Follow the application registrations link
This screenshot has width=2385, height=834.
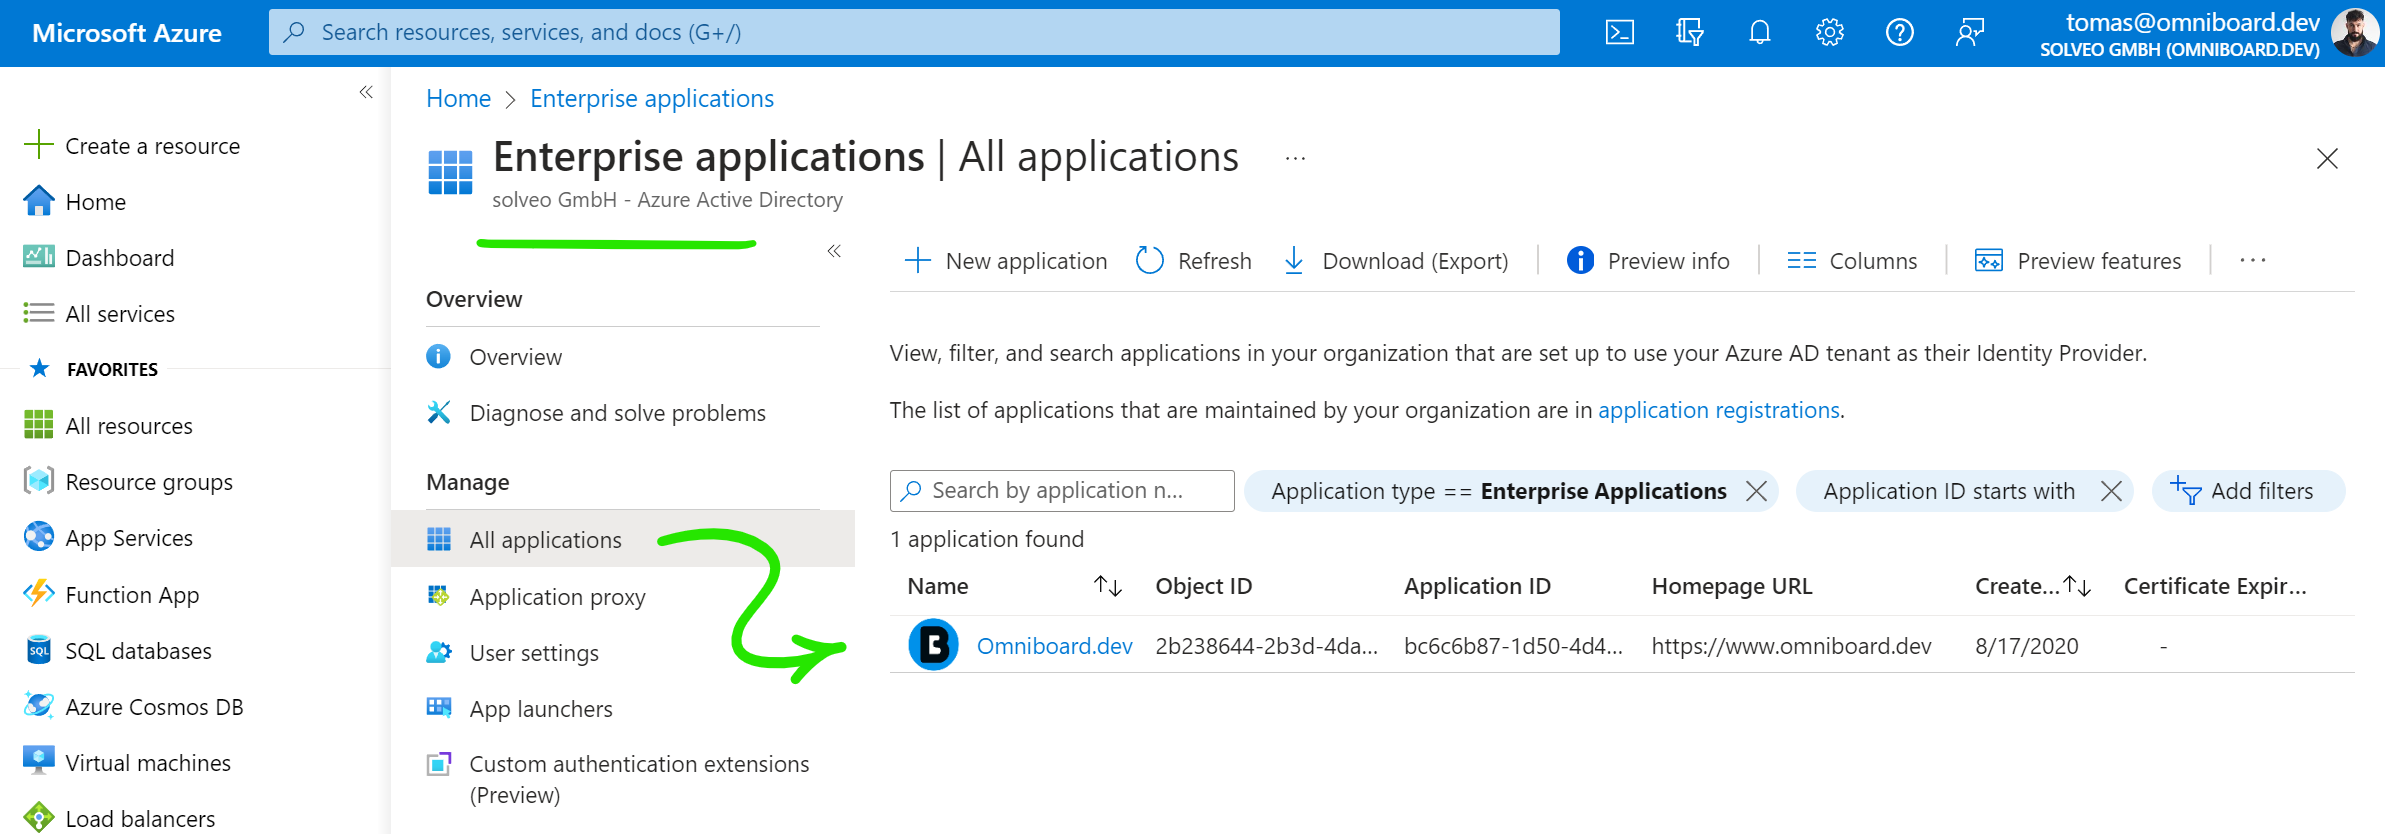[1719, 410]
